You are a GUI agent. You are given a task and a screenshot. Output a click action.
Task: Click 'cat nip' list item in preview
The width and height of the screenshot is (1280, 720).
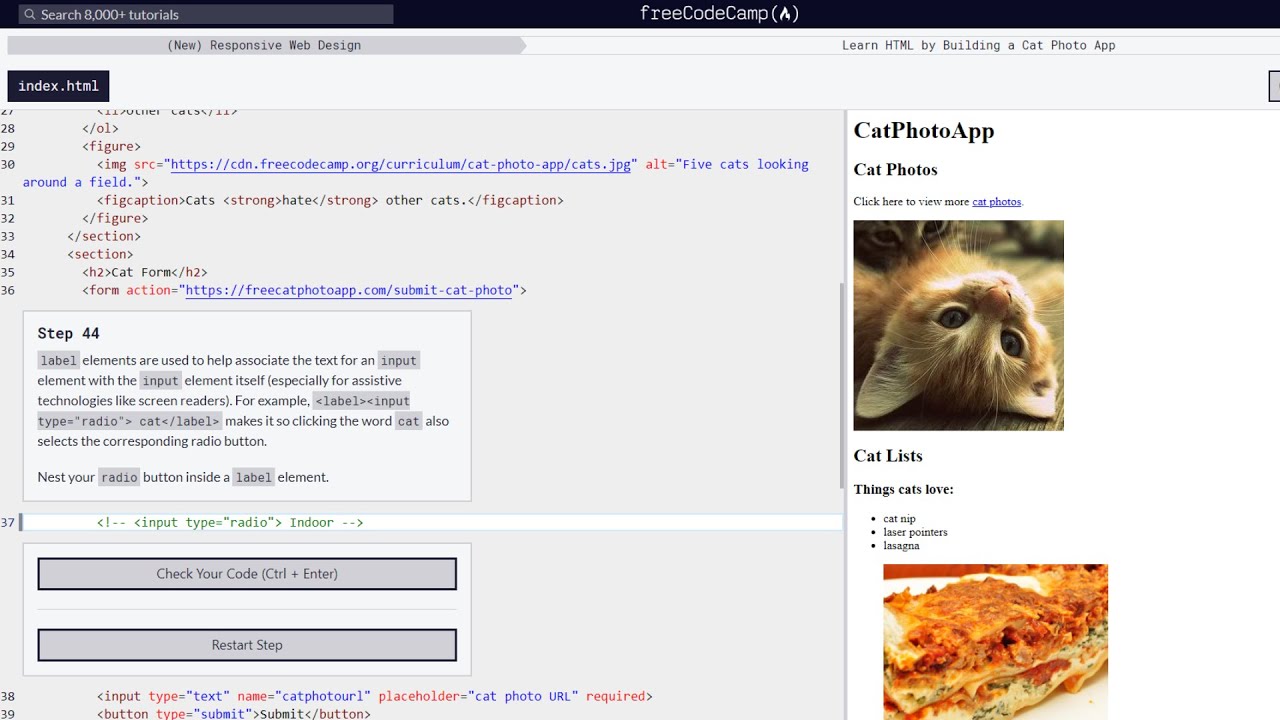pos(899,519)
